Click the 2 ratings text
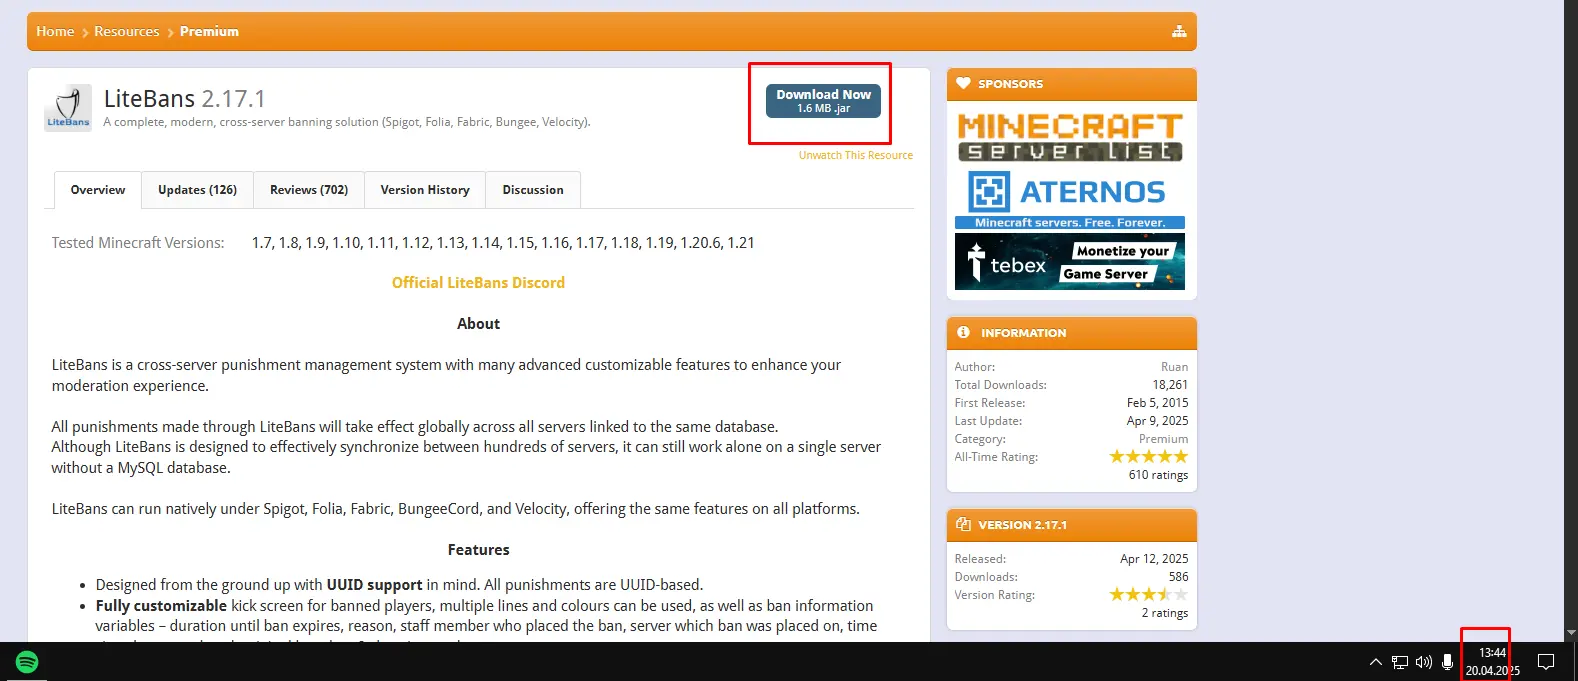This screenshot has width=1578, height=681. click(x=1165, y=613)
